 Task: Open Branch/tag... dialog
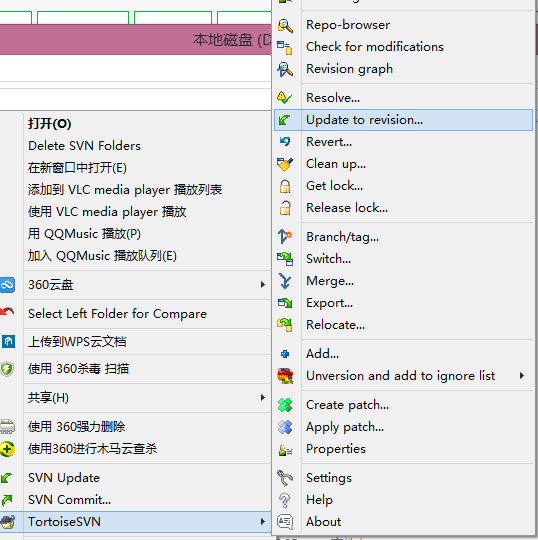[x=403, y=237]
